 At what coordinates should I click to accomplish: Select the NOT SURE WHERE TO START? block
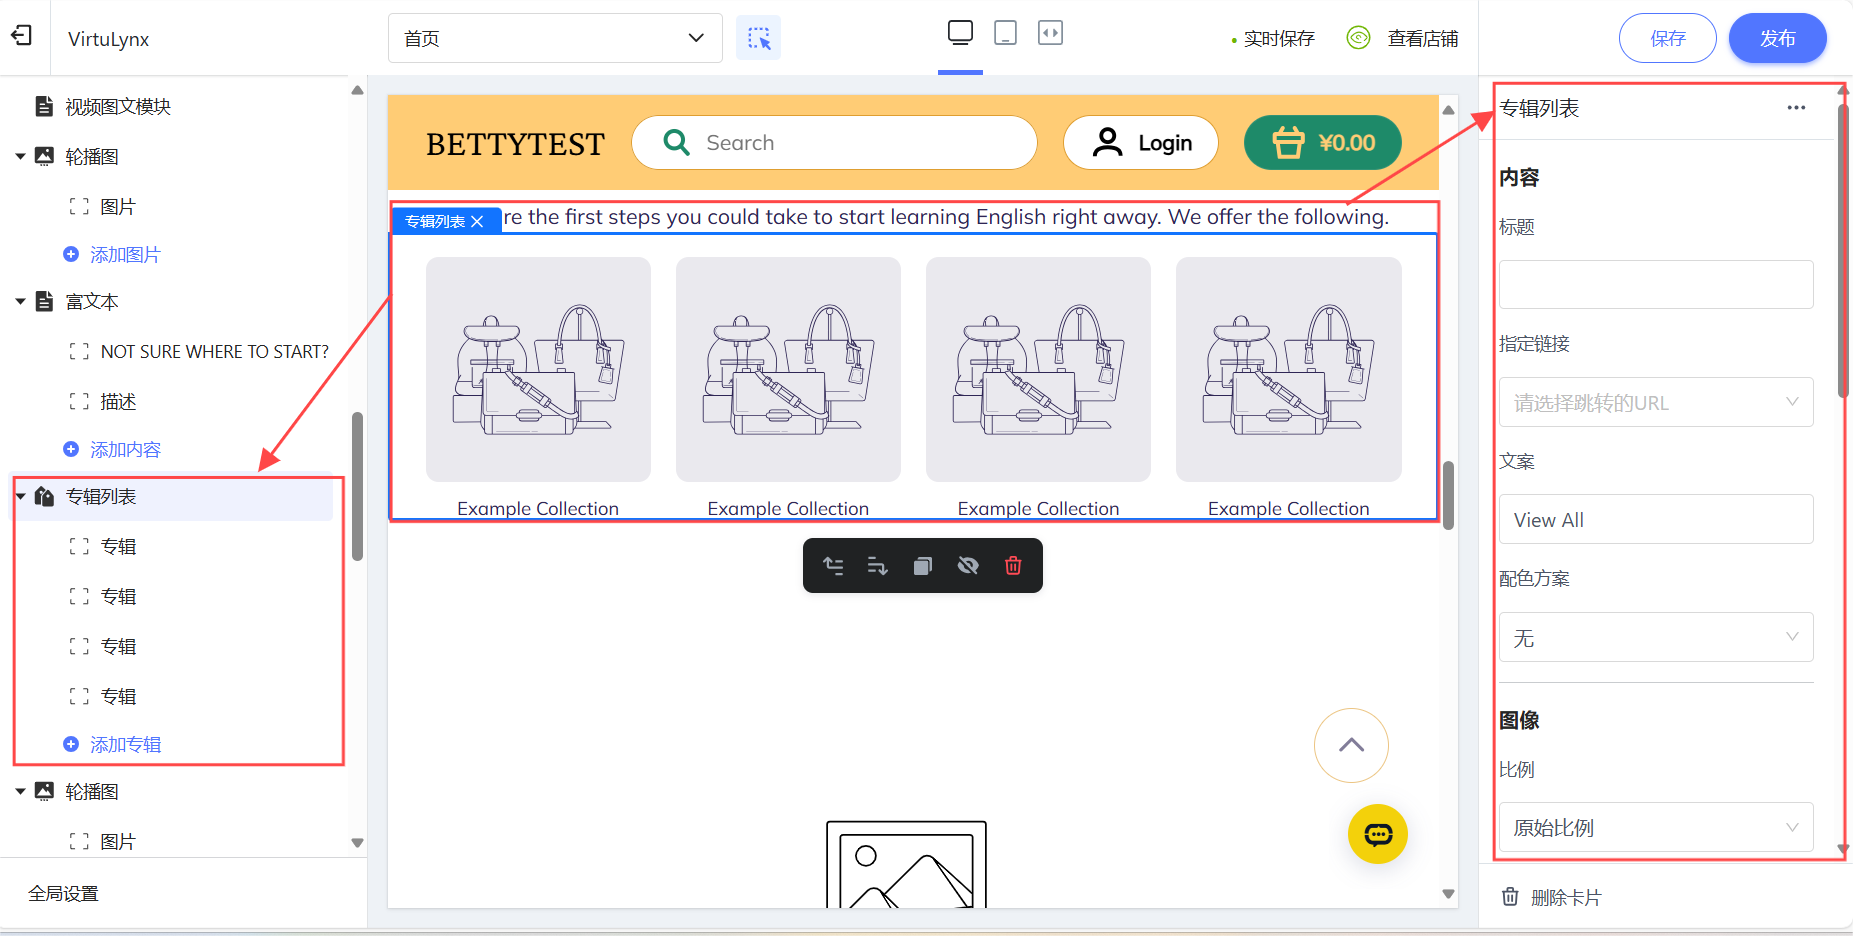214,352
